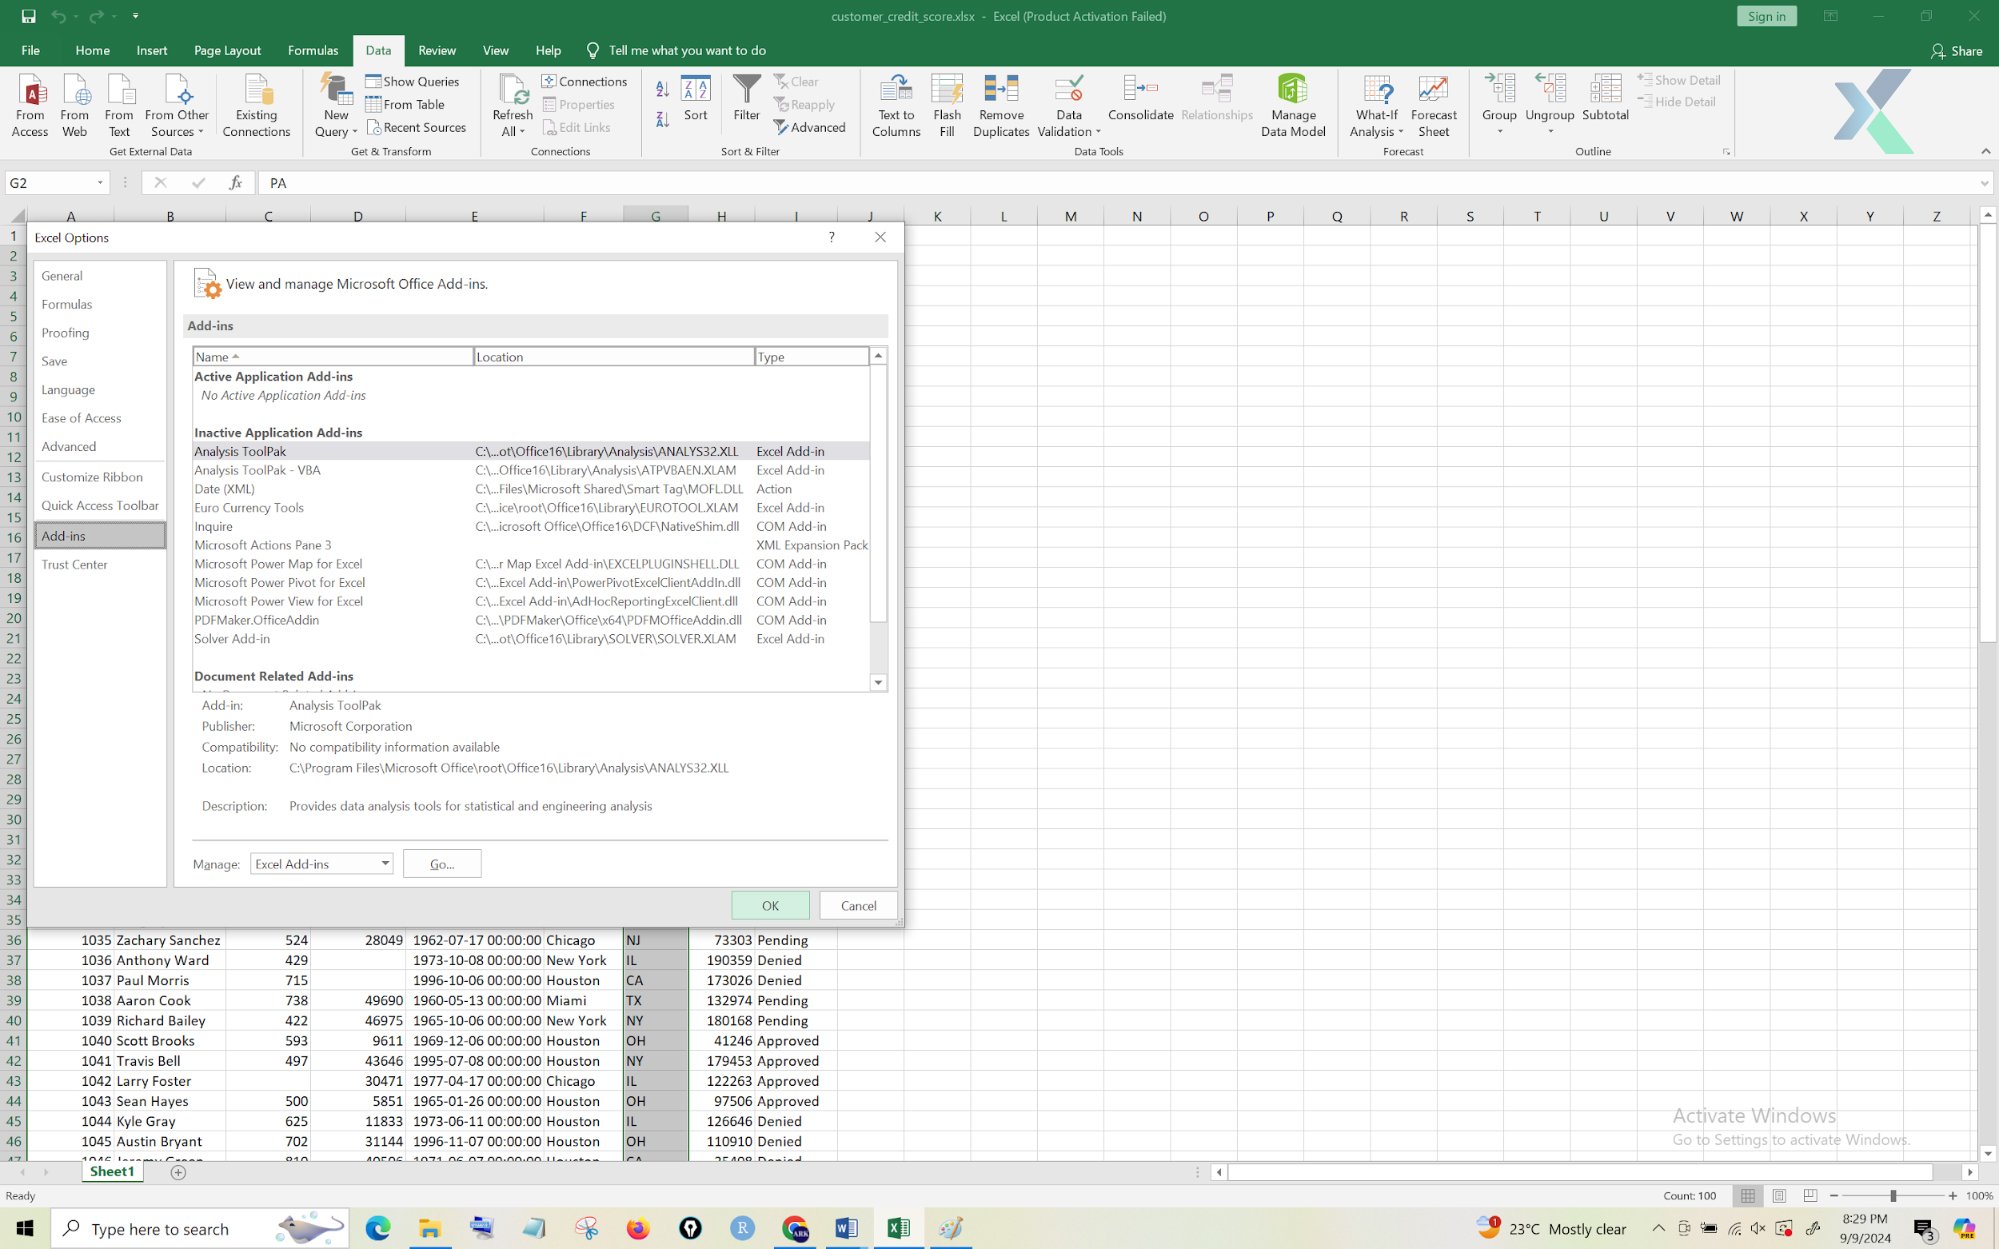Click the Sign in button
This screenshot has height=1249, width=1999.
(1767, 16)
